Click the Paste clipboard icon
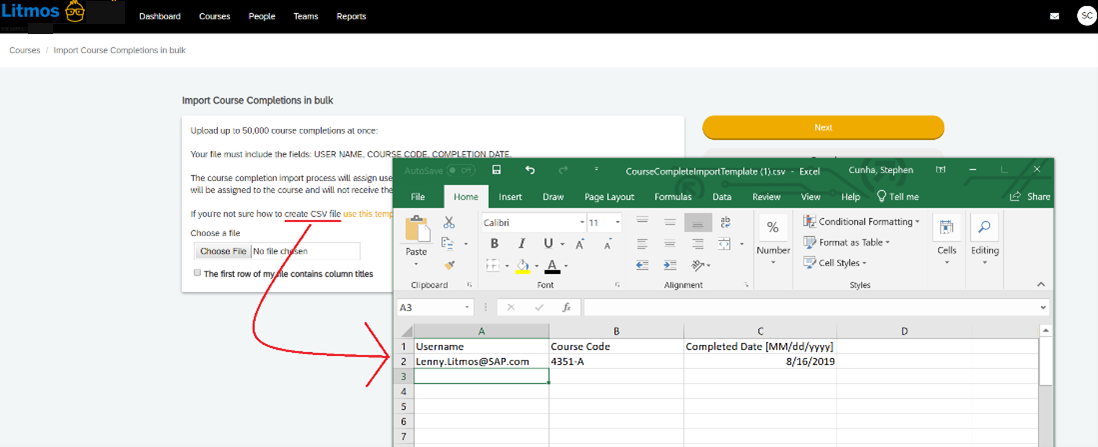Image resolution: width=1098 pixels, height=447 pixels. point(417,229)
